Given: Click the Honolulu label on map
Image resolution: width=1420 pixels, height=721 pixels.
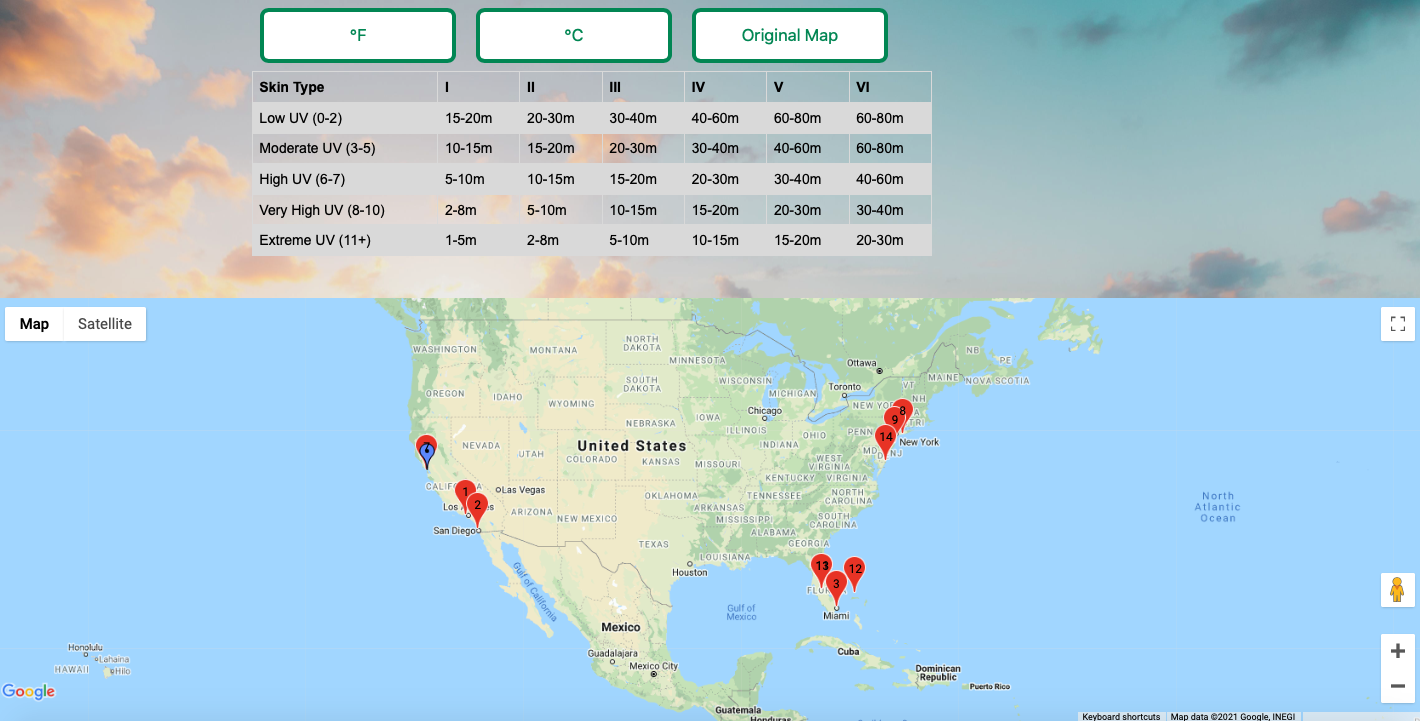Looking at the screenshot, I should [x=86, y=647].
